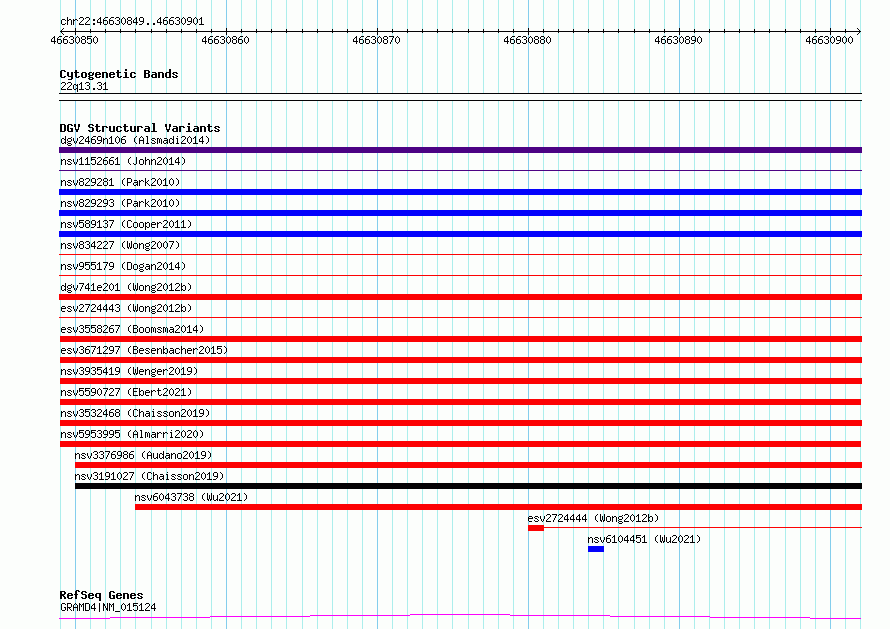Open variant nsv829281 (Park2010) label
This screenshot has height=629, width=890.
[120, 182]
